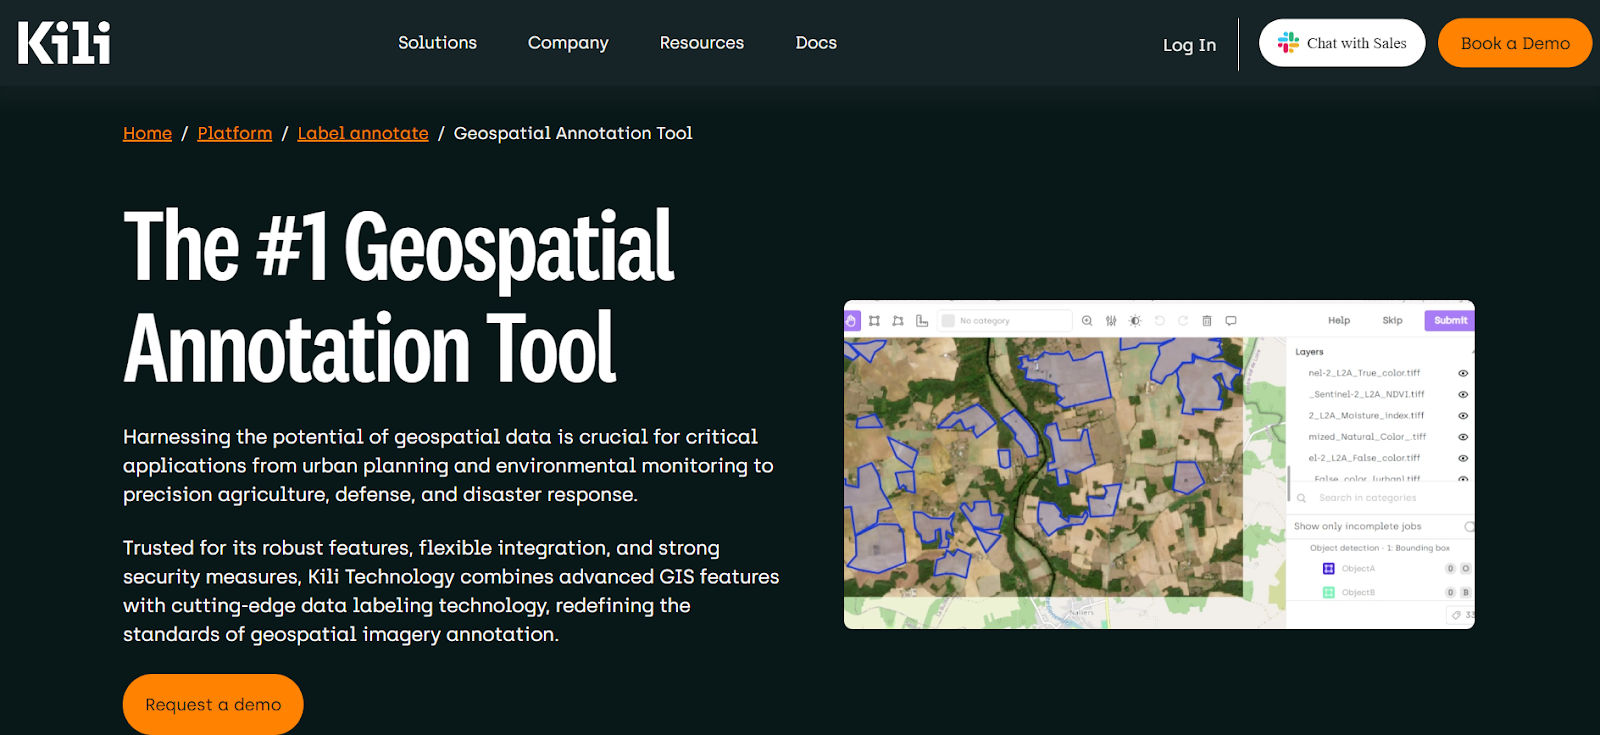
Task: Toggle Show only incomplete jobs switch
Action: [x=1469, y=527]
